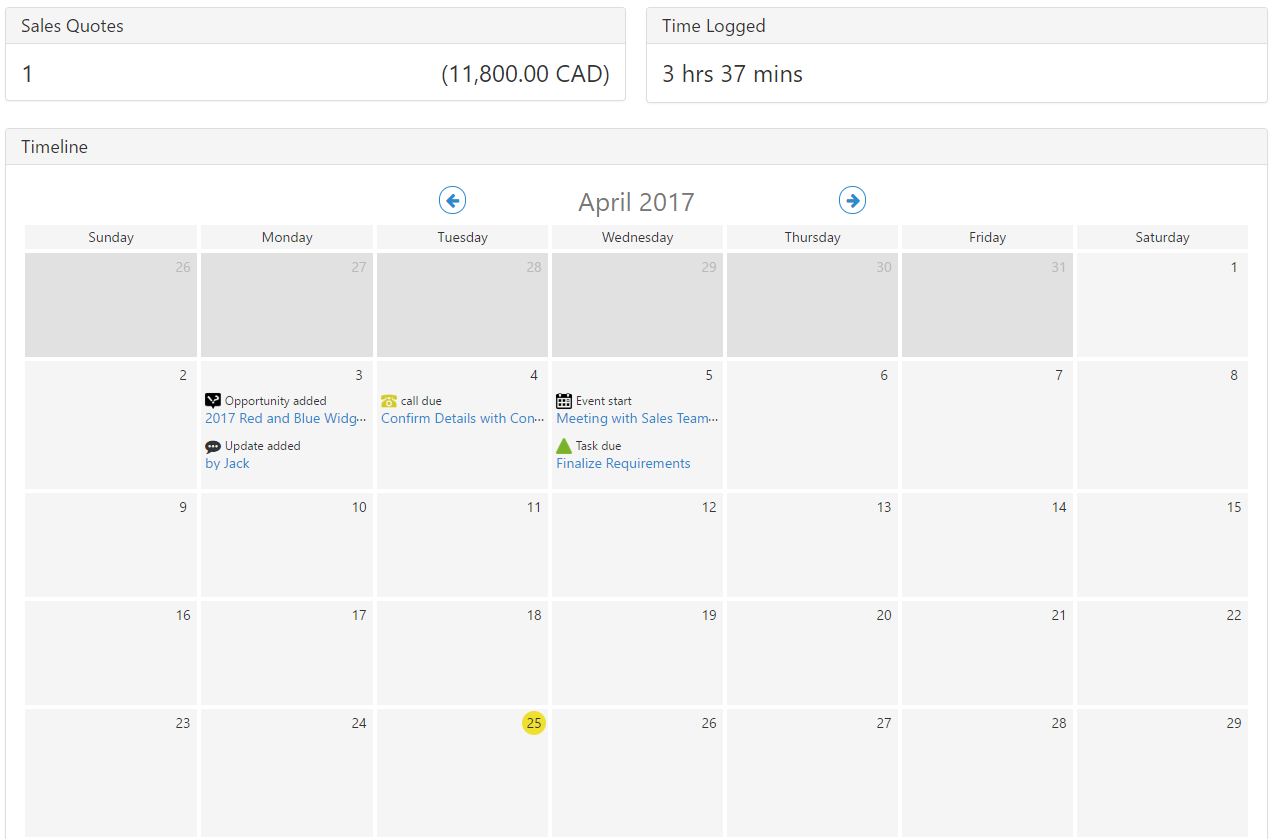
Task: Select the April 14 day cell
Action: (987, 545)
